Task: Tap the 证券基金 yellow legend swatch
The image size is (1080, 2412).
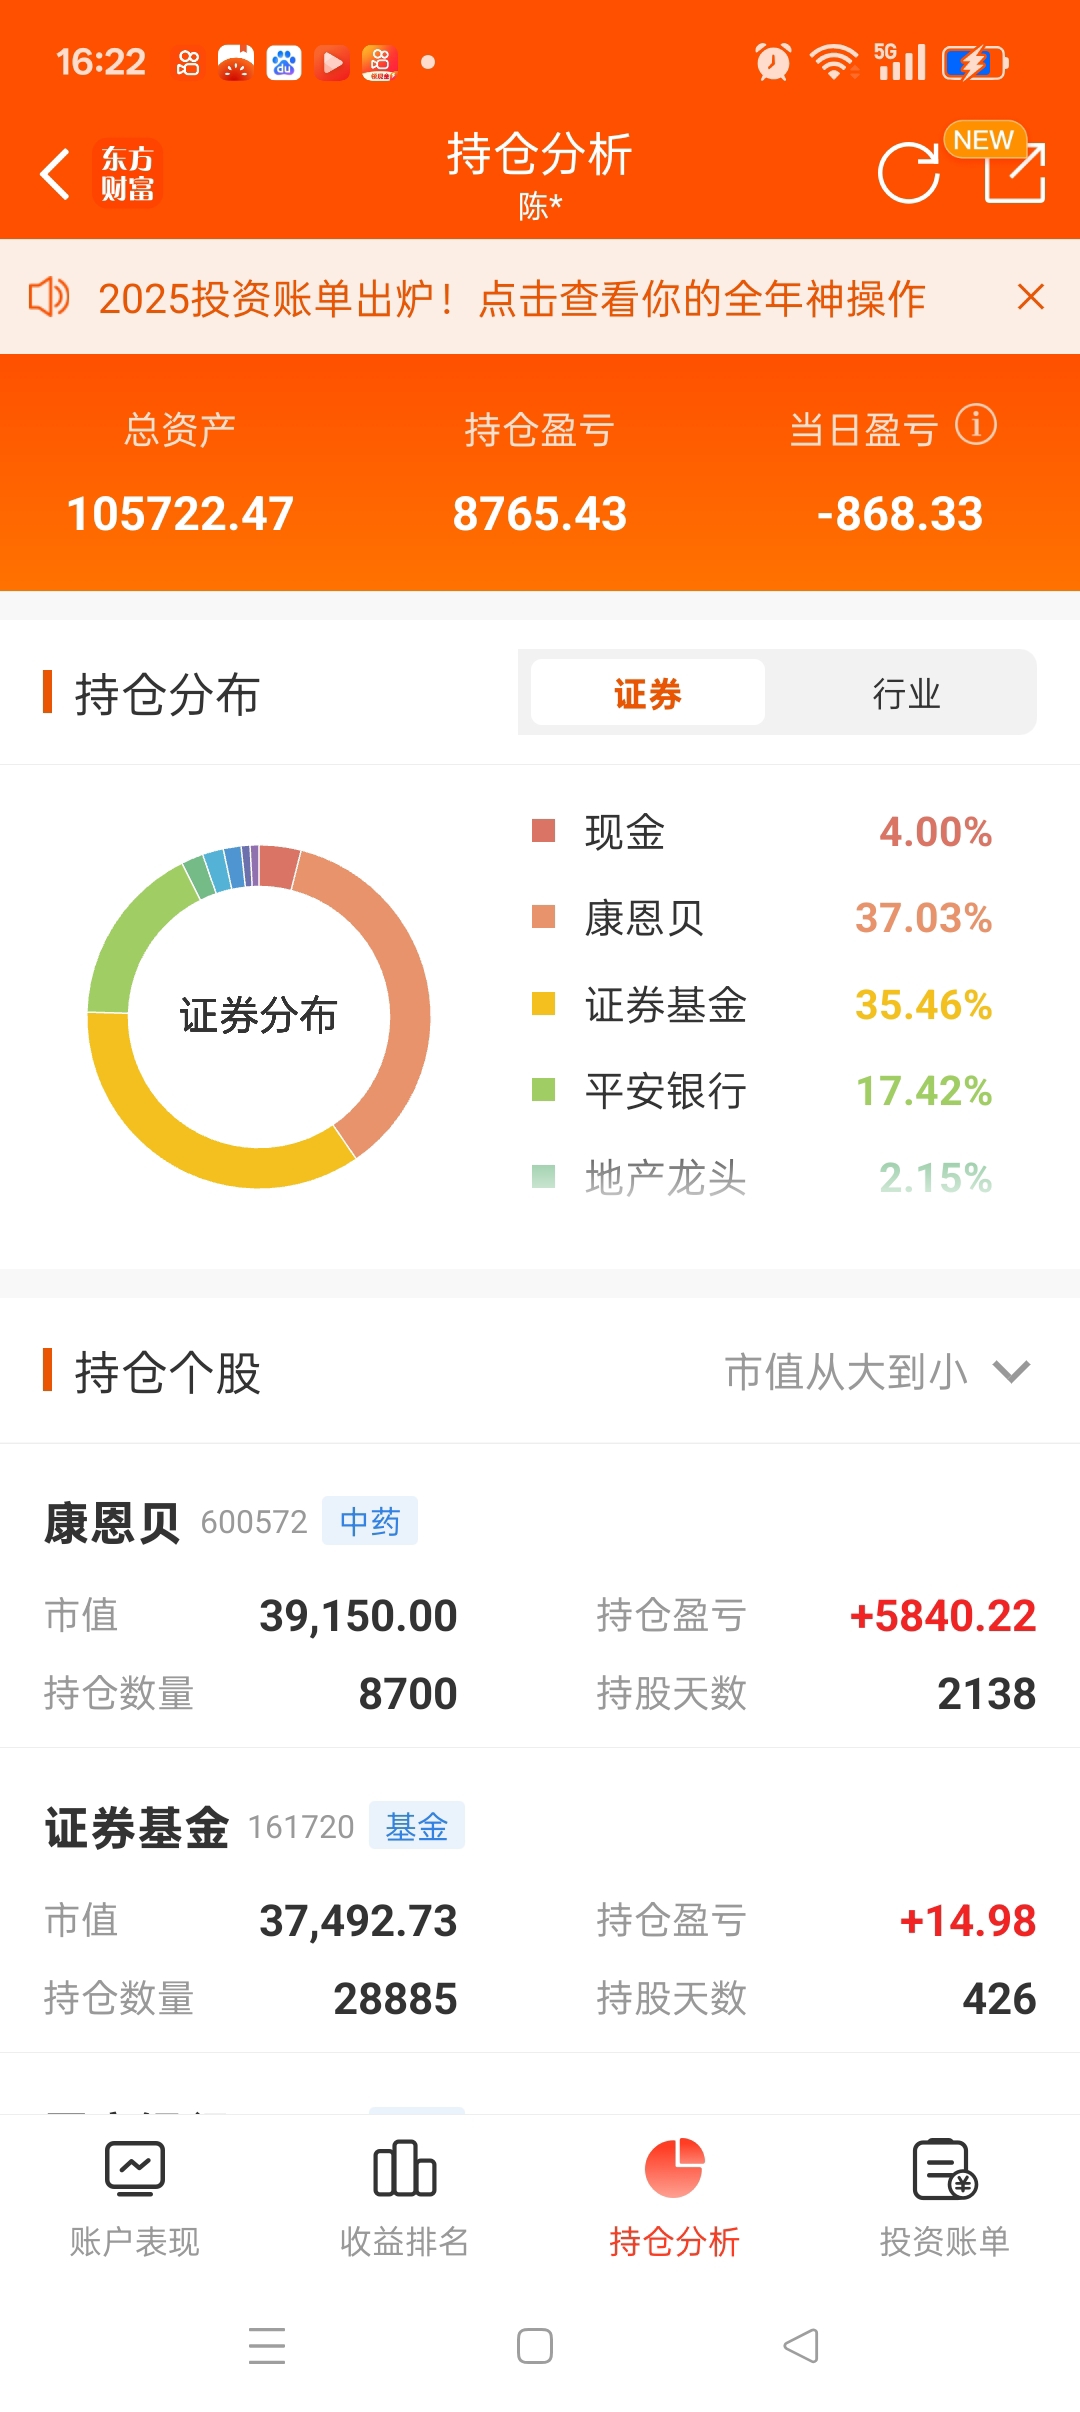Action: (x=543, y=1004)
